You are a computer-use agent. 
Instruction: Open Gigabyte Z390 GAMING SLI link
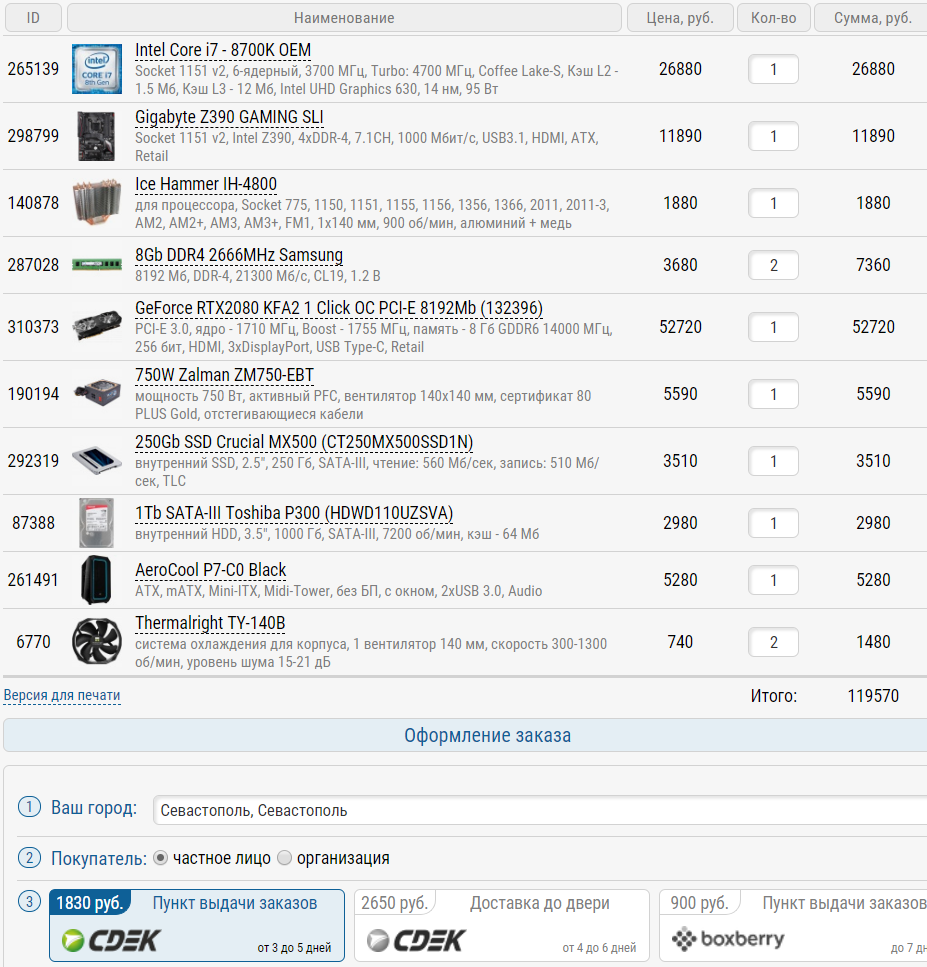pyautogui.click(x=229, y=117)
